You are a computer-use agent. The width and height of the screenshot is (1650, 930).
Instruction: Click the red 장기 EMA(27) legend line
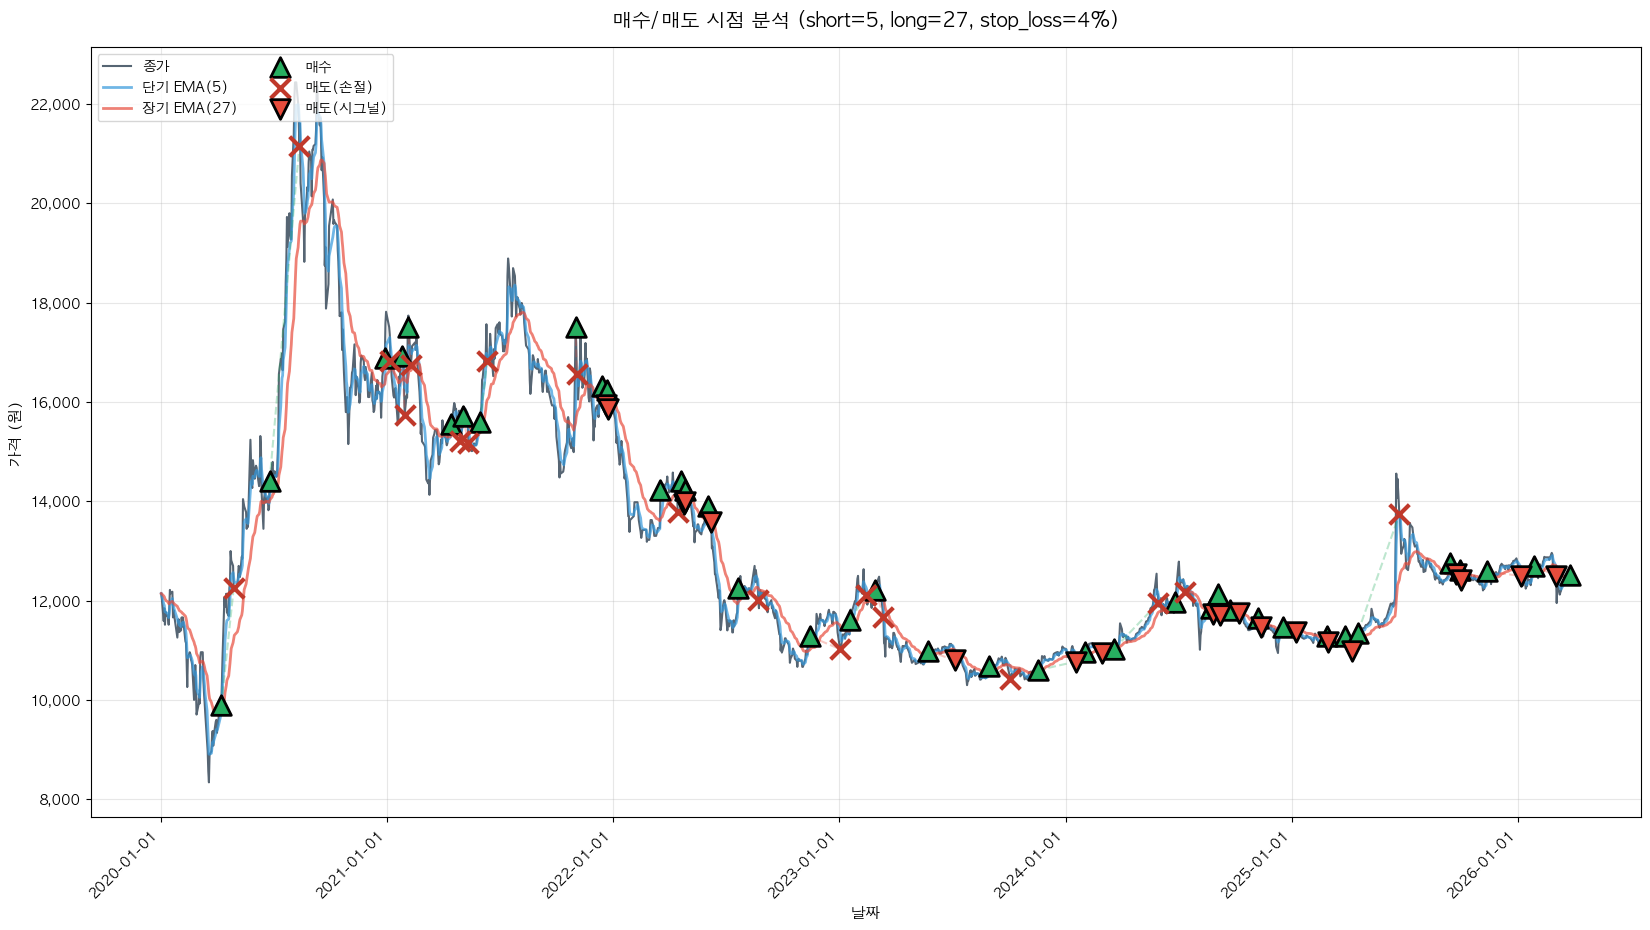pyautogui.click(x=117, y=108)
